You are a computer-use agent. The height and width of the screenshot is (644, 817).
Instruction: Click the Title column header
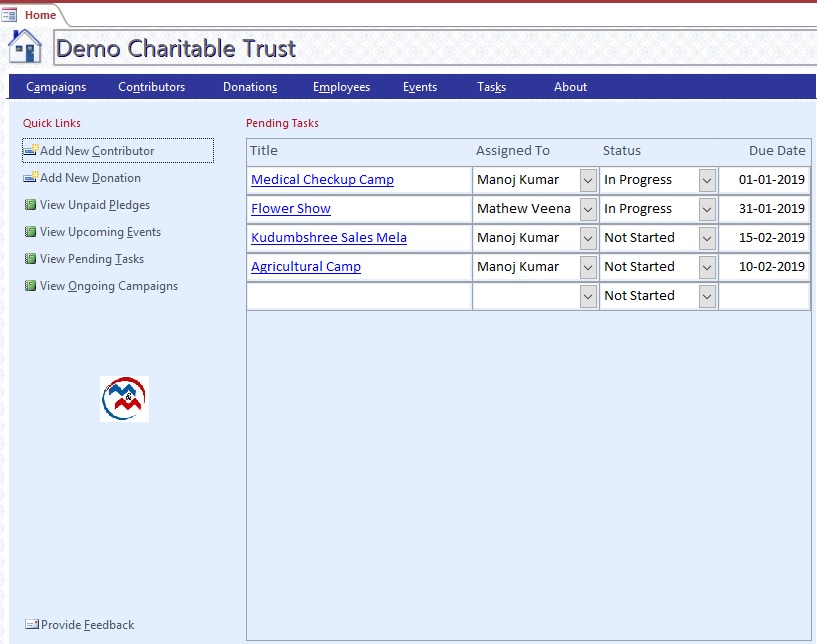pos(264,151)
